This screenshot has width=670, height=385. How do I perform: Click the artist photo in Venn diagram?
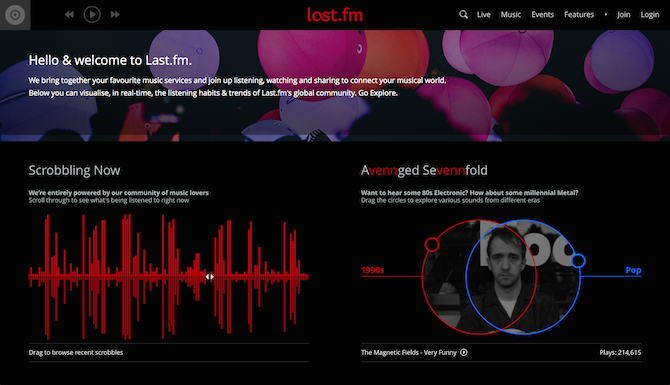pos(501,277)
